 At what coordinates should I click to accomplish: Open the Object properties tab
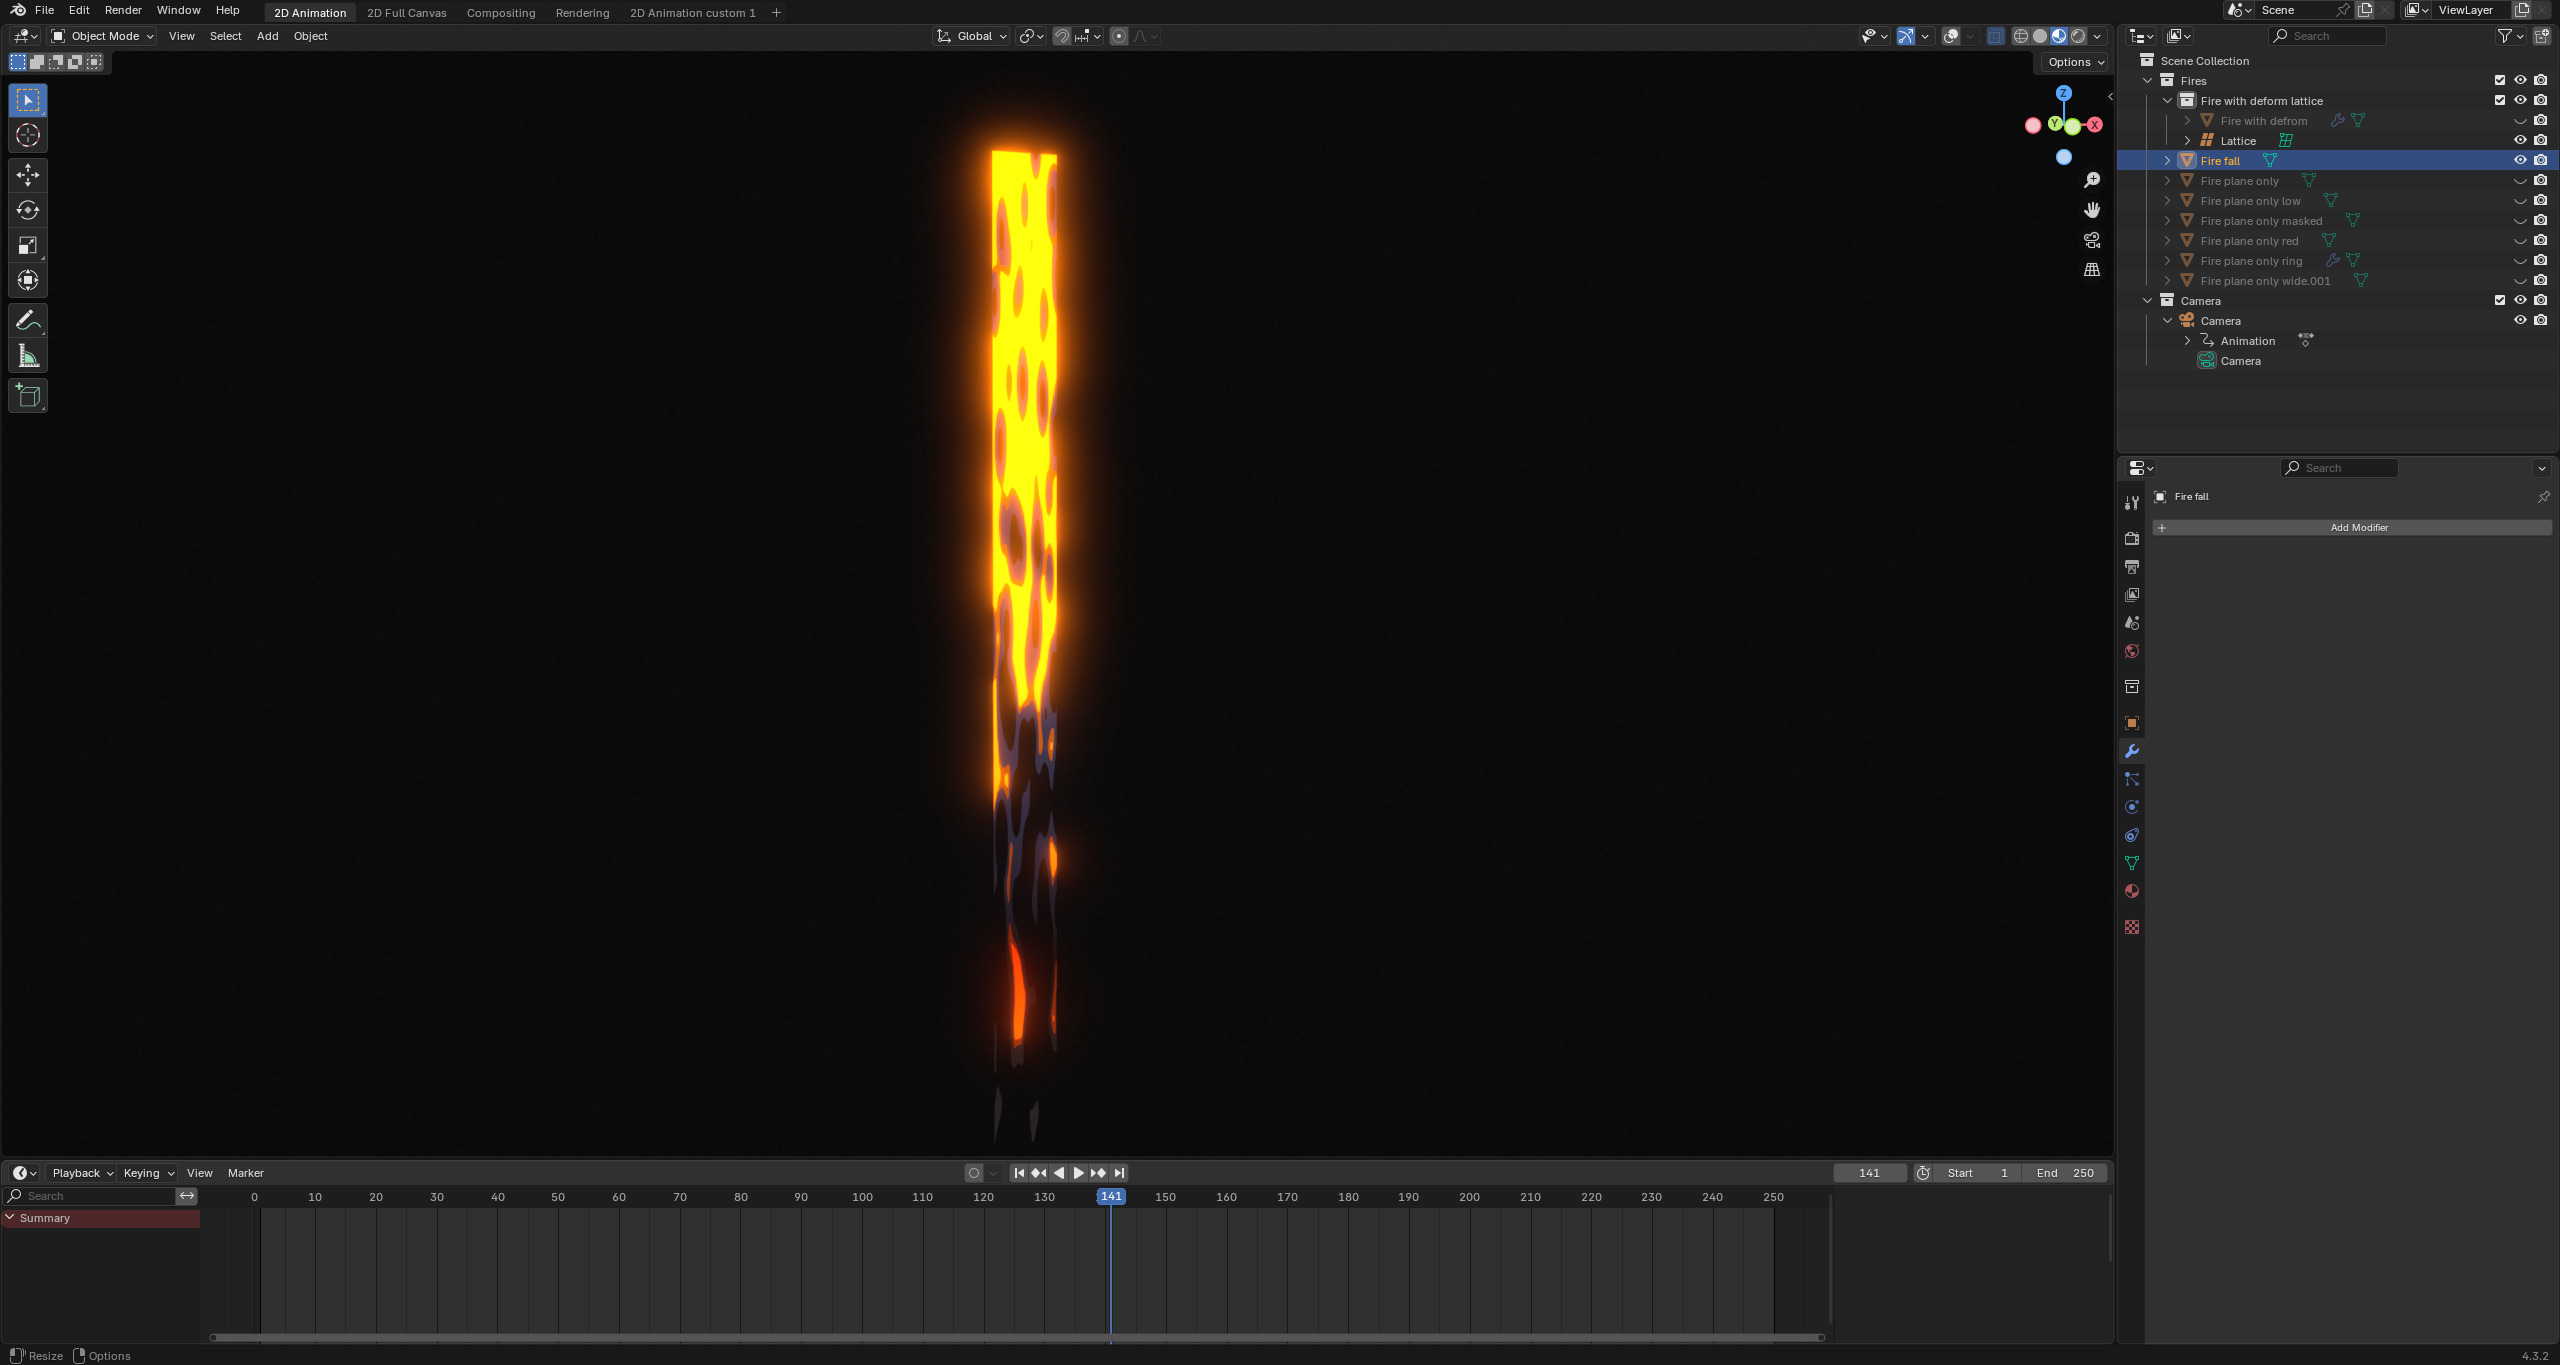click(2132, 723)
